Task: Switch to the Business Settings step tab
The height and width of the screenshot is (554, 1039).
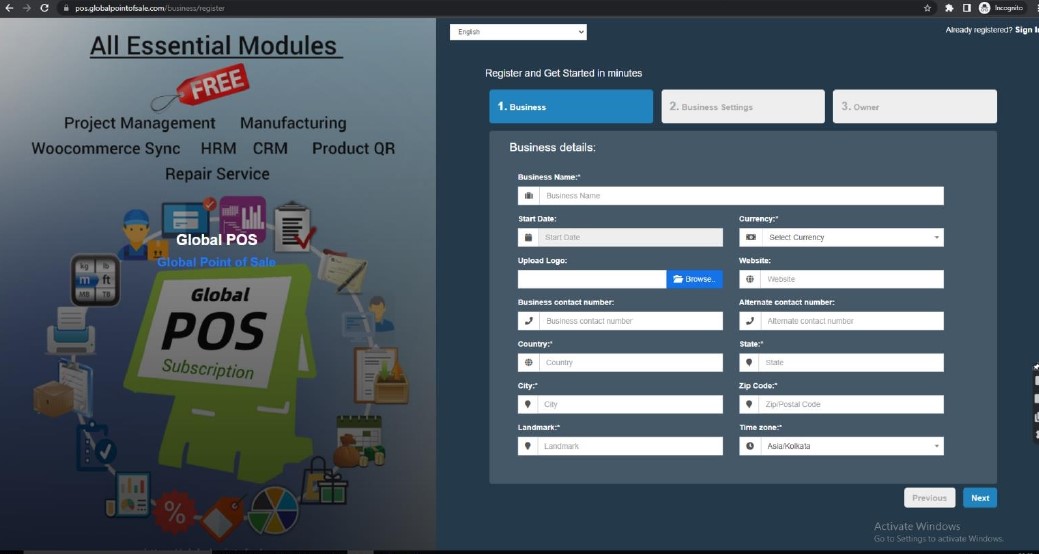Action: point(742,107)
